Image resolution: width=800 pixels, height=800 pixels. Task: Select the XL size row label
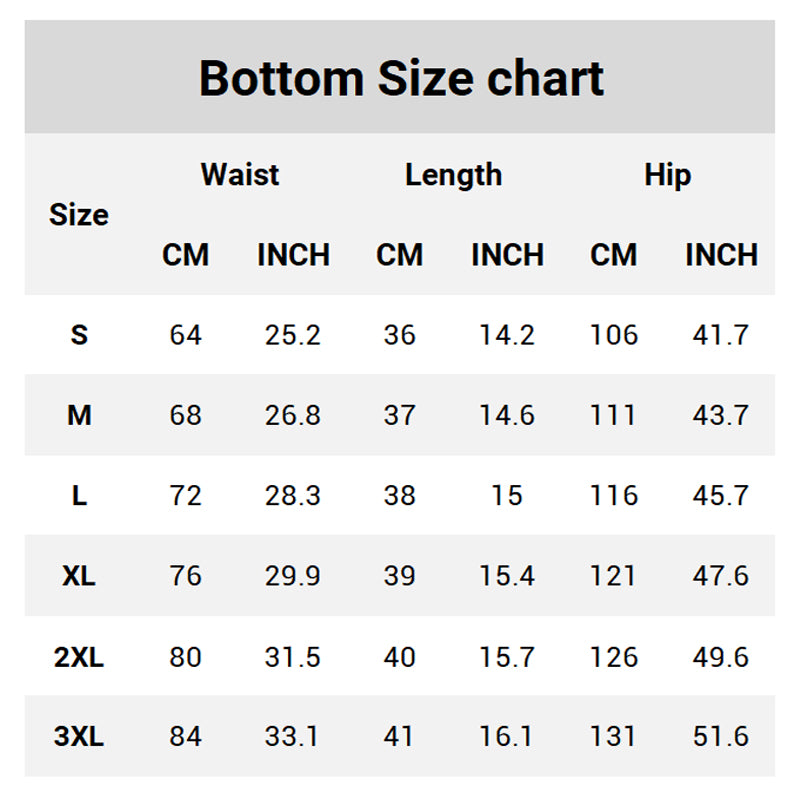[79, 576]
